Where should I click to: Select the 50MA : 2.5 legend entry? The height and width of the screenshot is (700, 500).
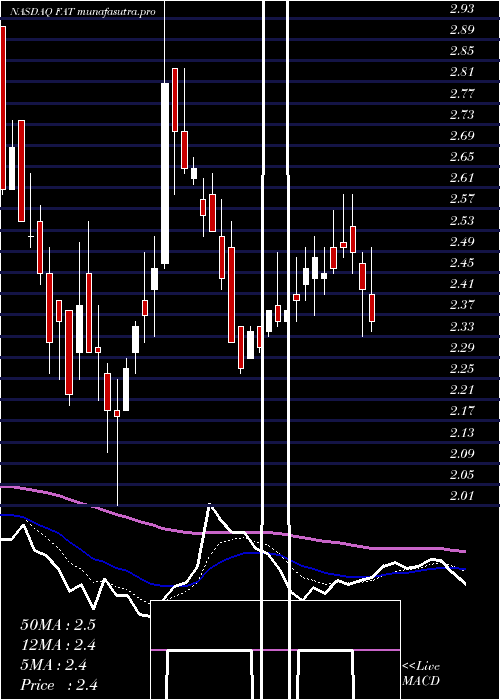[58, 625]
